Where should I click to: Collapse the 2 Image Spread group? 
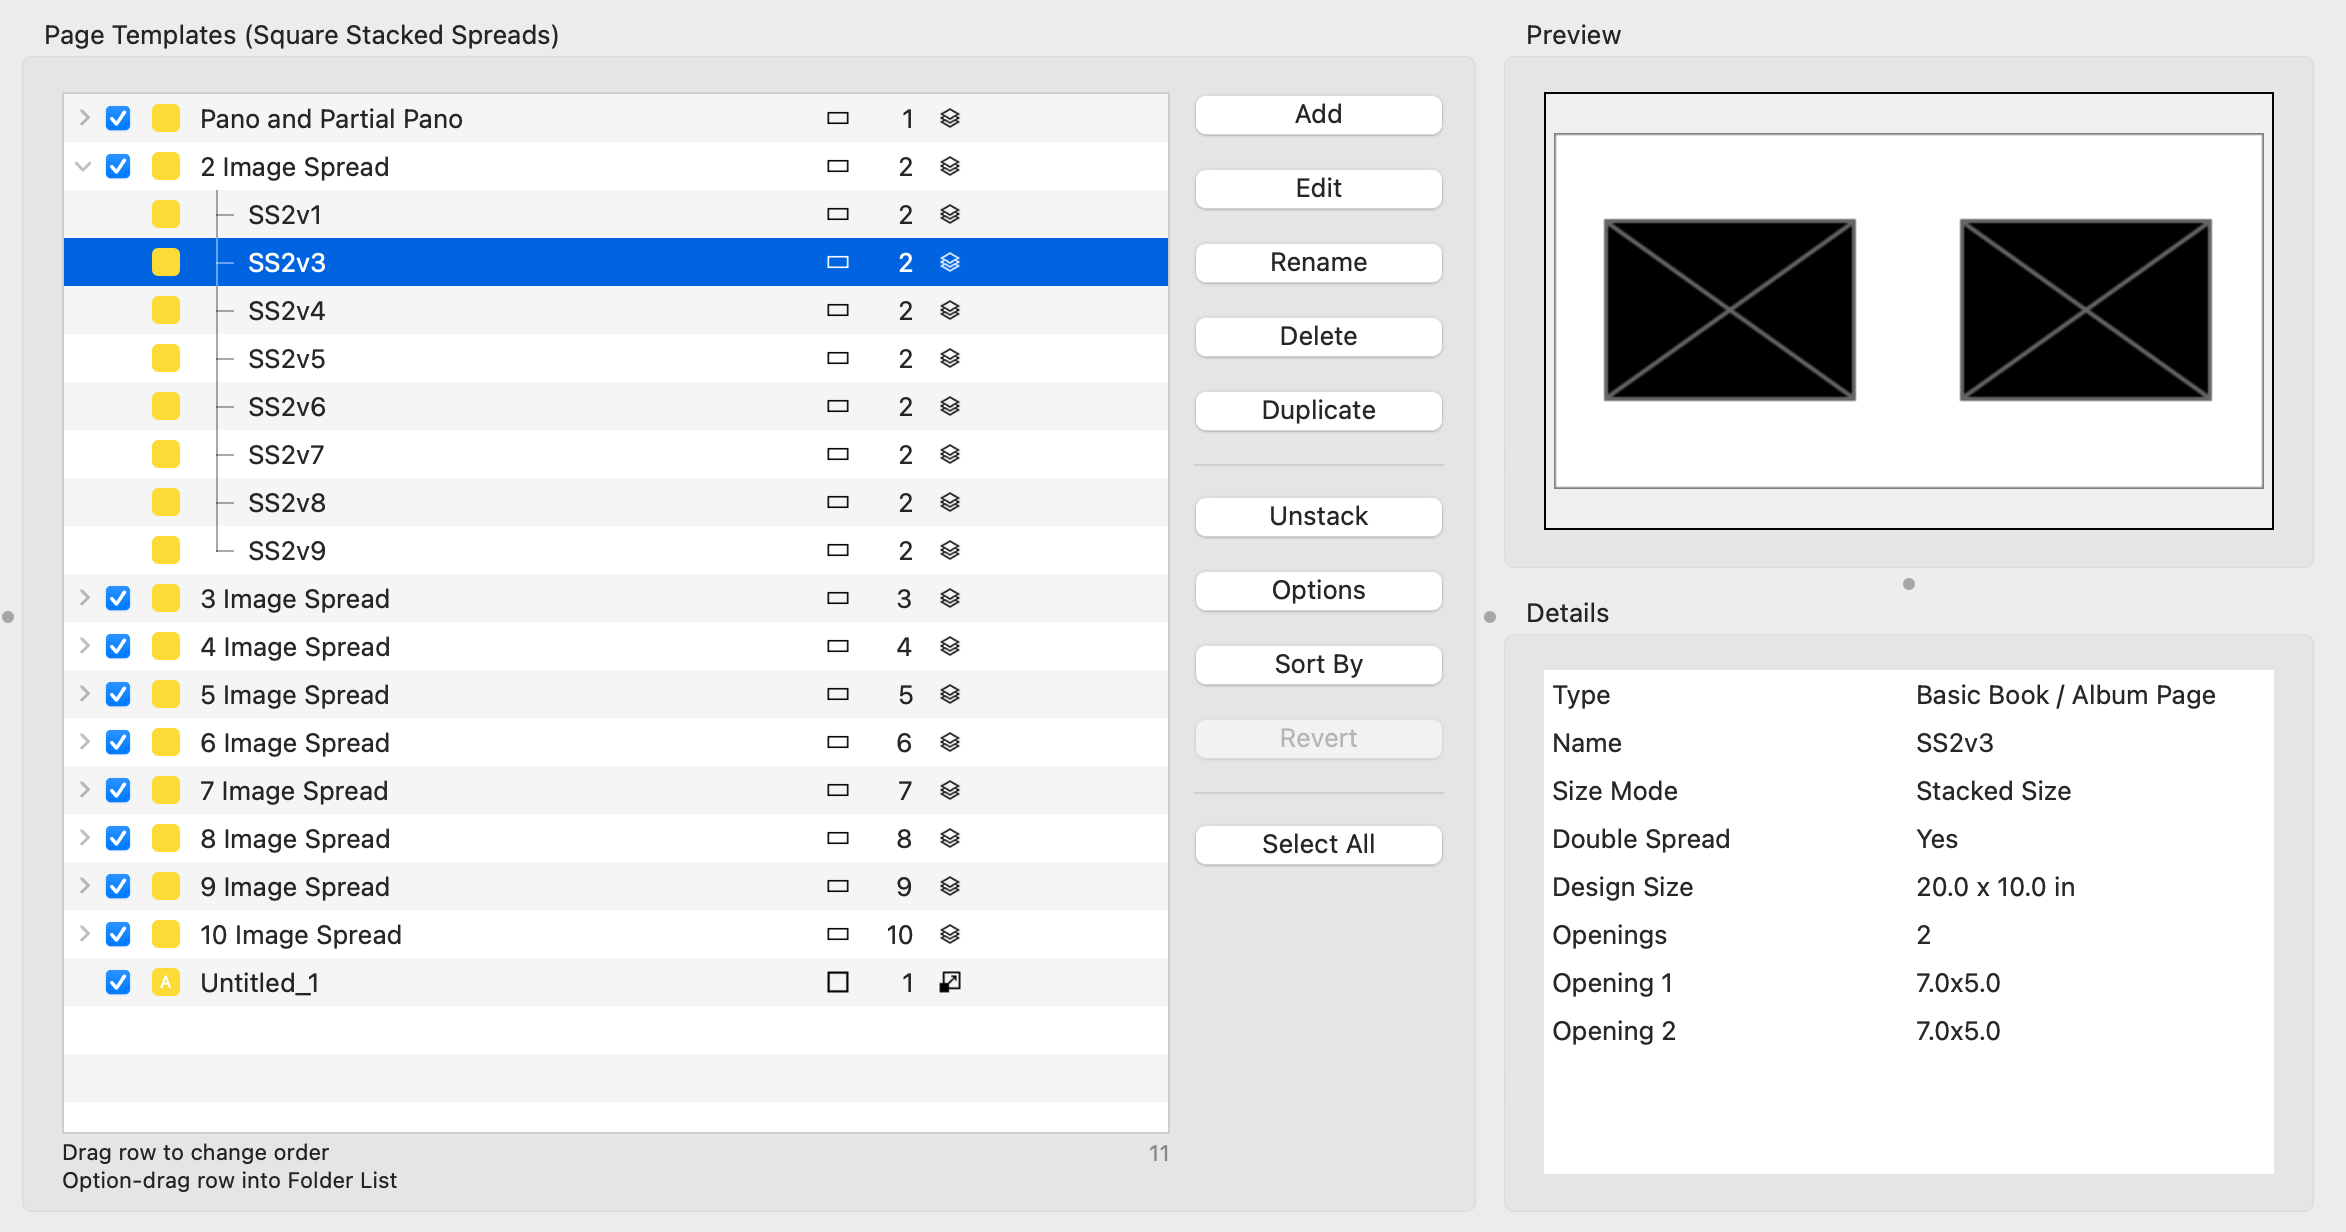tap(84, 166)
